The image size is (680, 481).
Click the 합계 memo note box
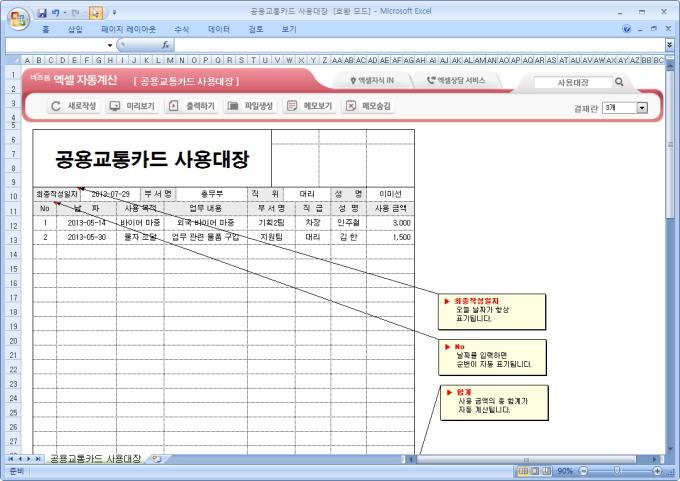pos(494,403)
